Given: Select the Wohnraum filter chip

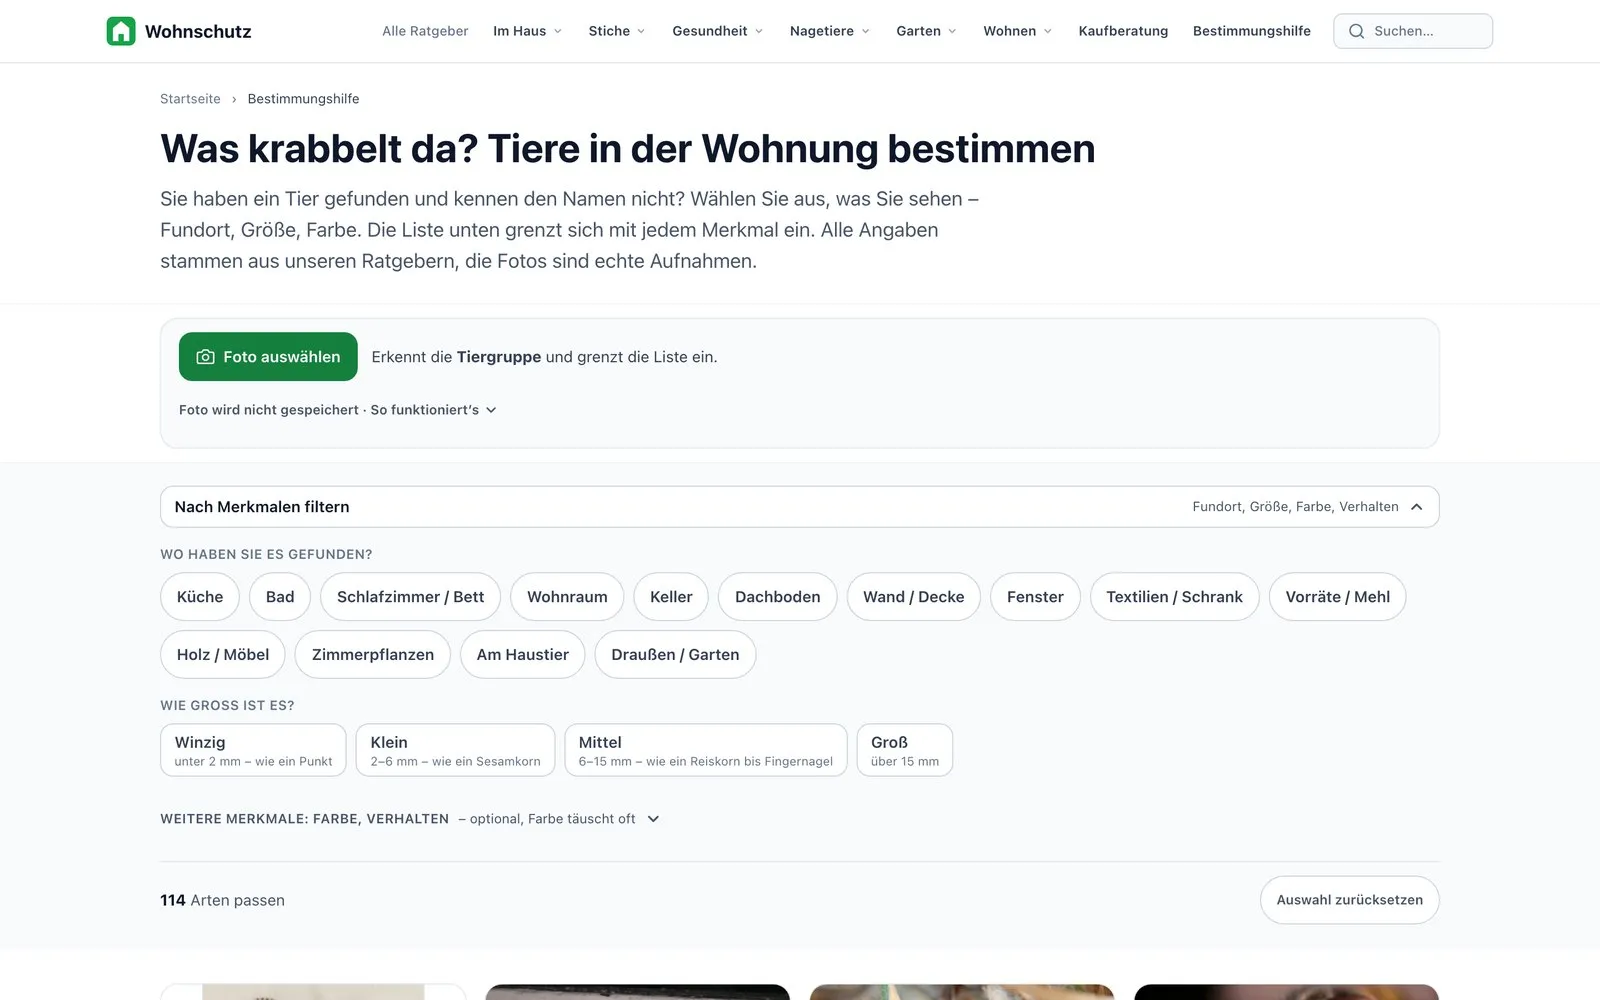Looking at the screenshot, I should (567, 597).
